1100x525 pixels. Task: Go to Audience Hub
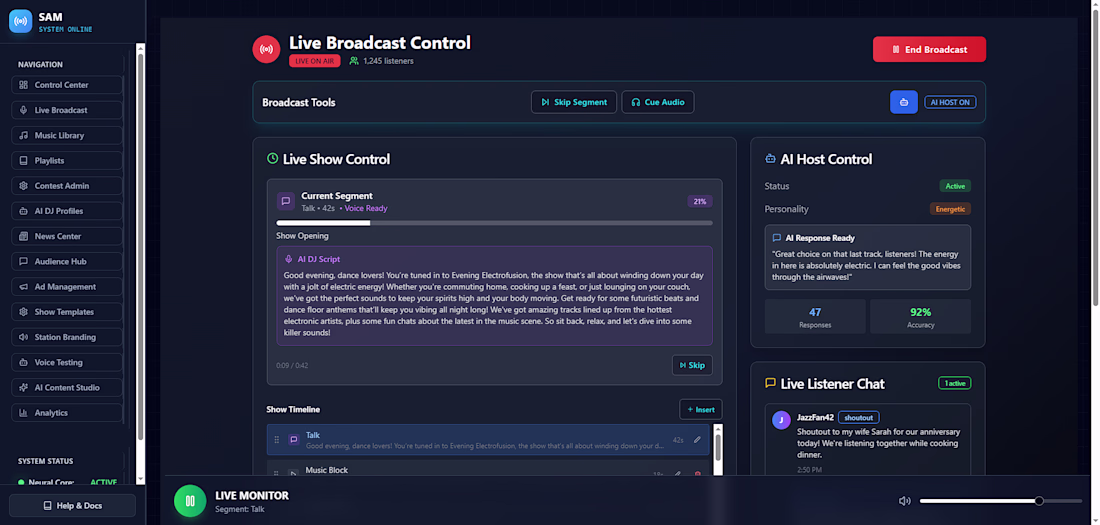pos(67,262)
